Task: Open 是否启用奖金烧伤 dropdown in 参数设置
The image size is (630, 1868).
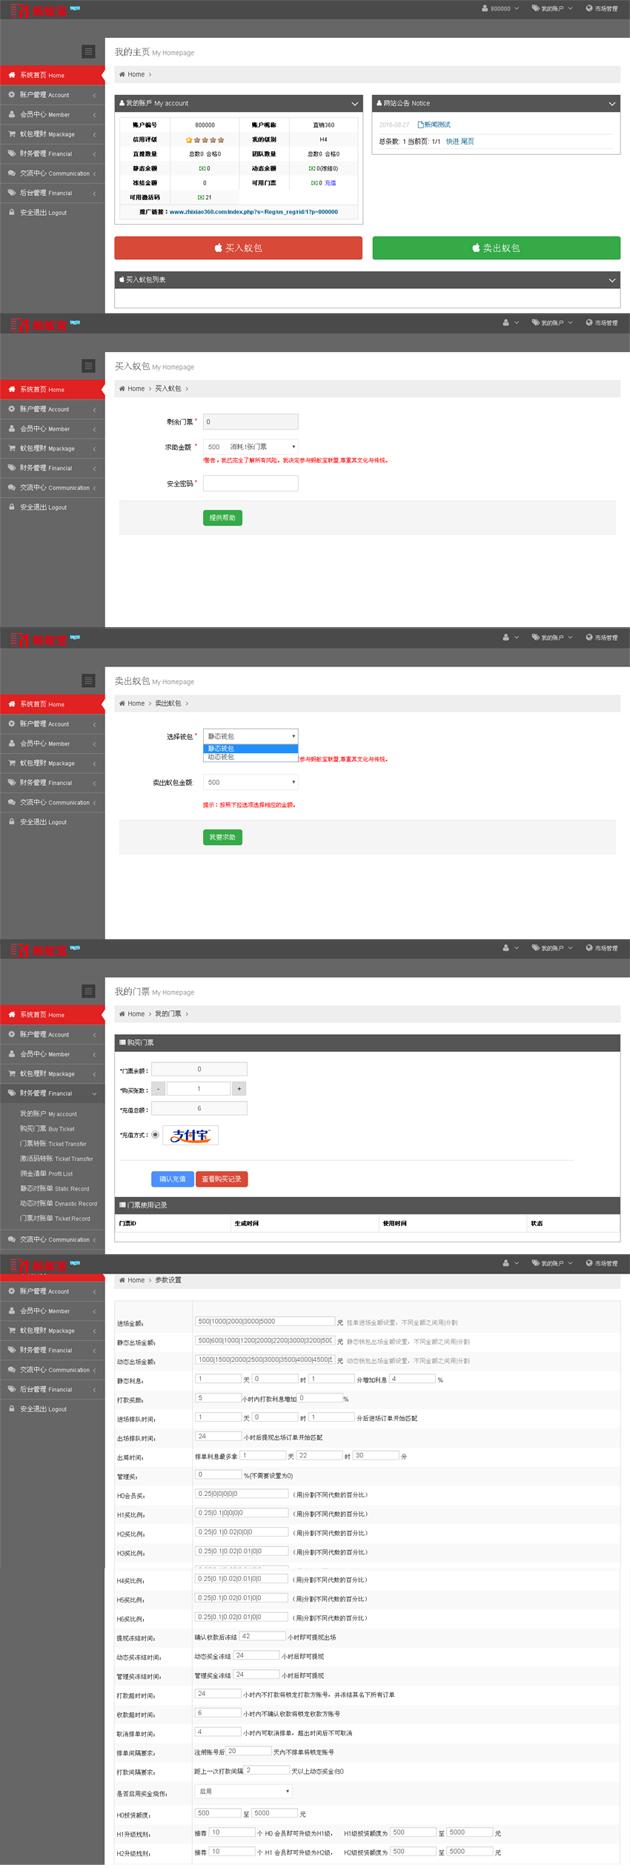Action: tap(242, 1792)
